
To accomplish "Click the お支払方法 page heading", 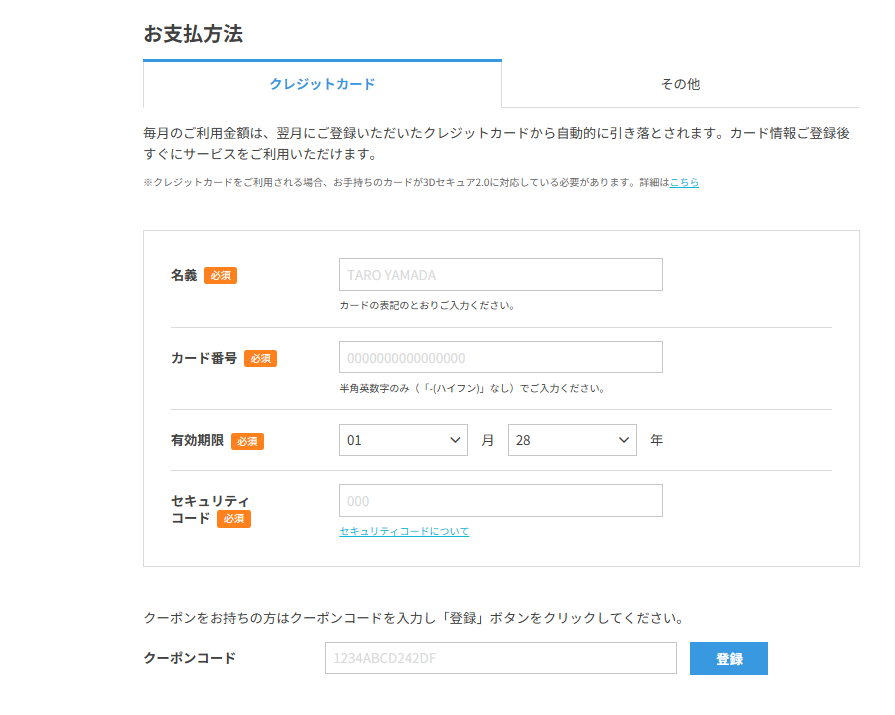I will [193, 34].
